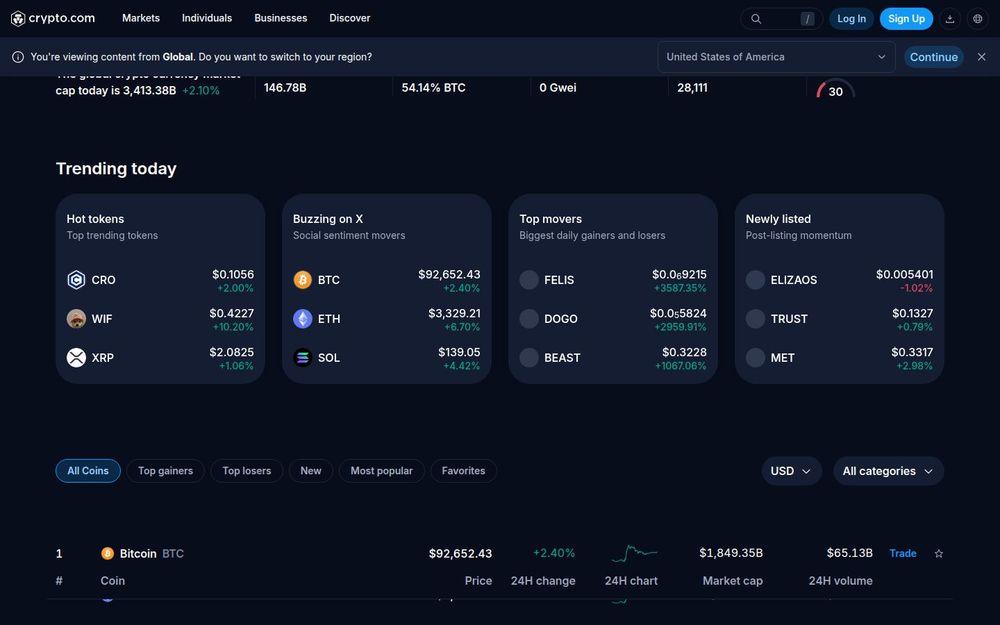Open the Businesses menu
Viewport: 1000px width, 625px height.
[281, 18]
